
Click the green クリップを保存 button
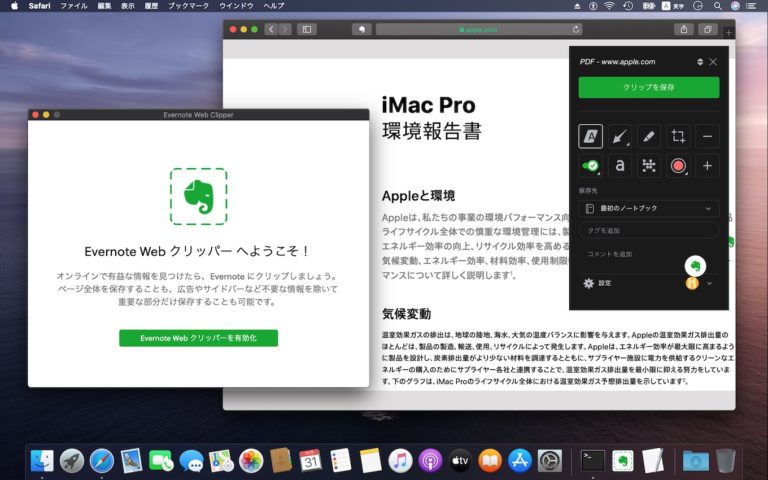click(648, 88)
